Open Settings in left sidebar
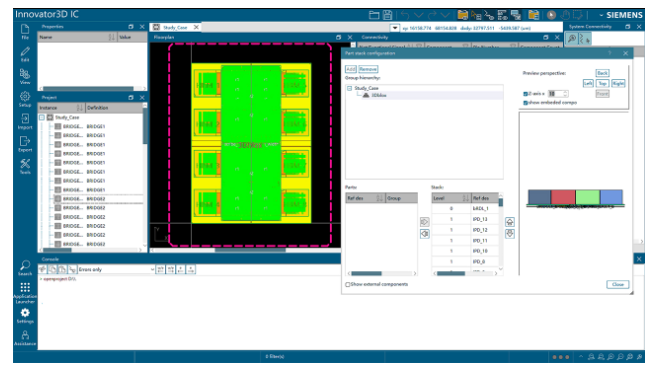The width and height of the screenshot is (651, 380). coord(25,316)
